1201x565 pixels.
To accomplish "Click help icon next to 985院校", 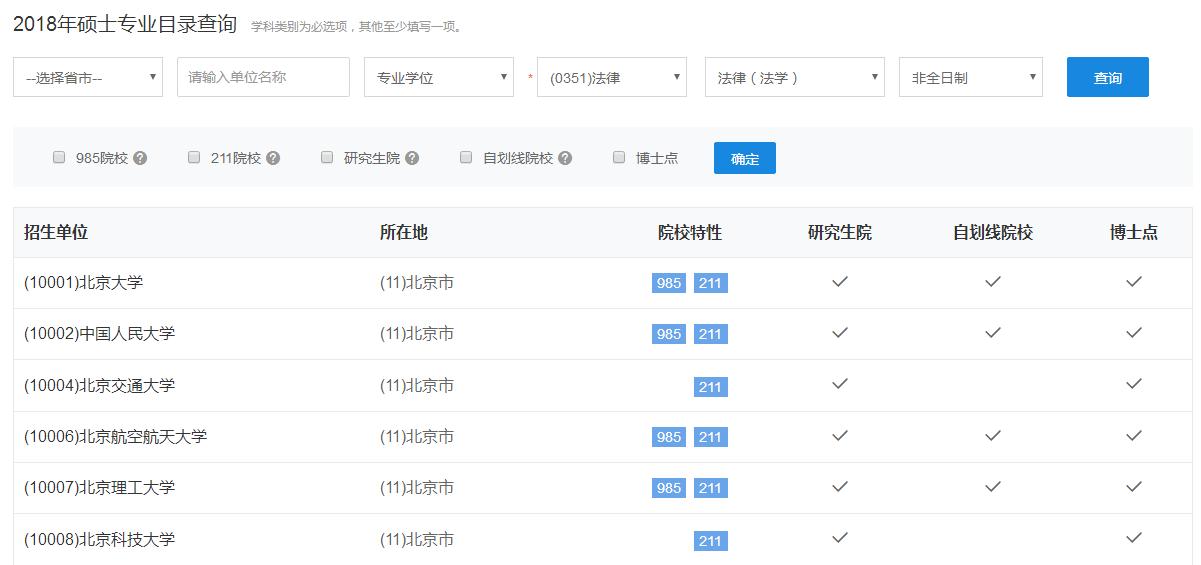I will point(140,158).
